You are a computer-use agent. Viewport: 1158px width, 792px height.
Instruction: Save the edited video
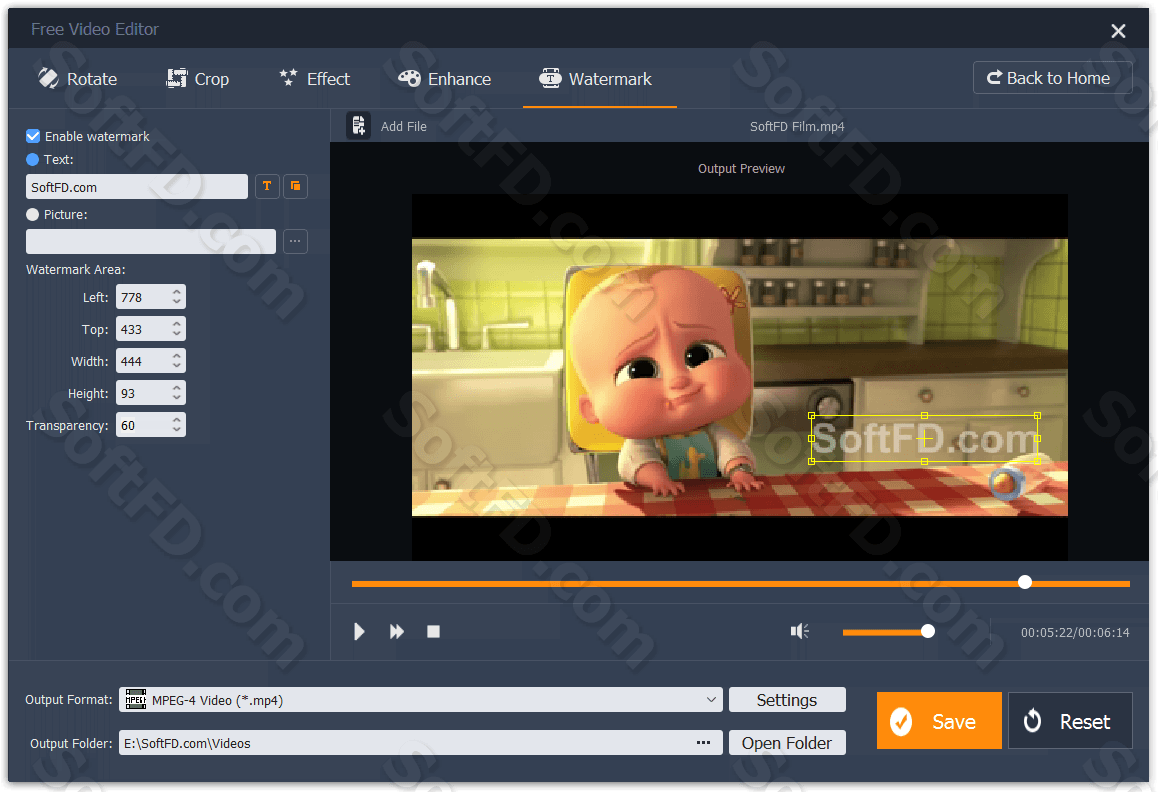(x=939, y=720)
